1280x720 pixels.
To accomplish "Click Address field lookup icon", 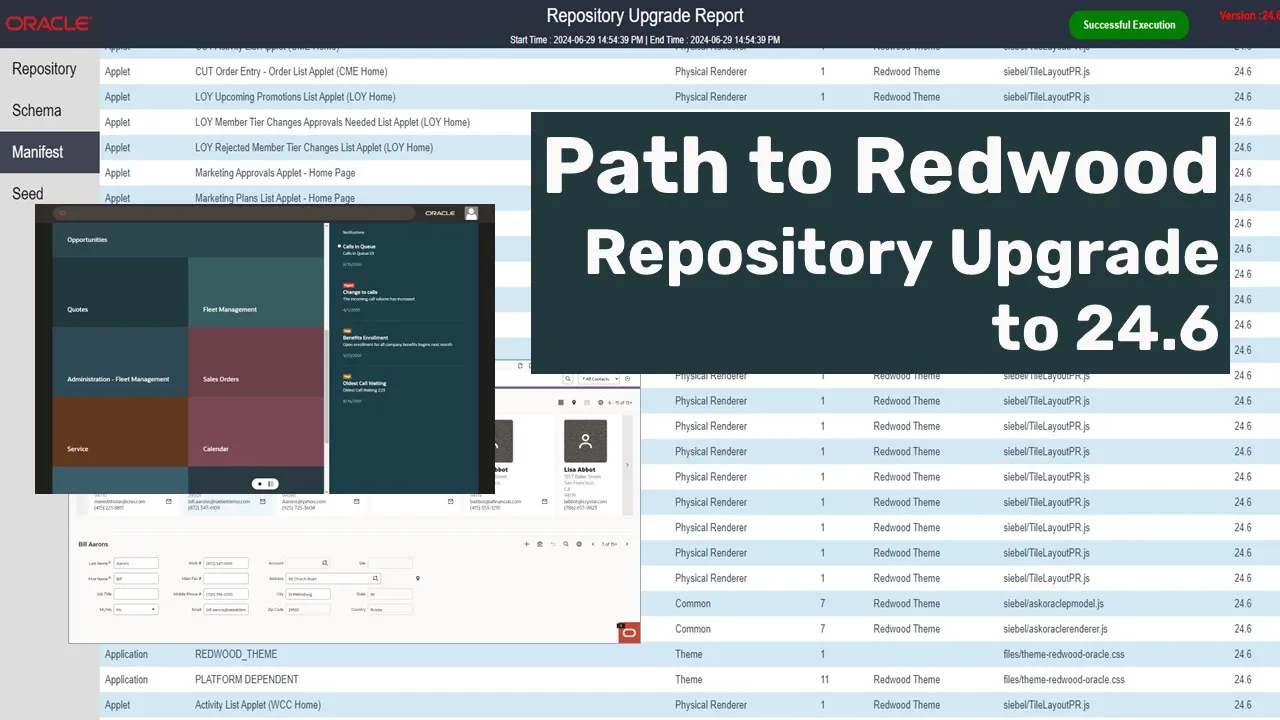I will [375, 578].
